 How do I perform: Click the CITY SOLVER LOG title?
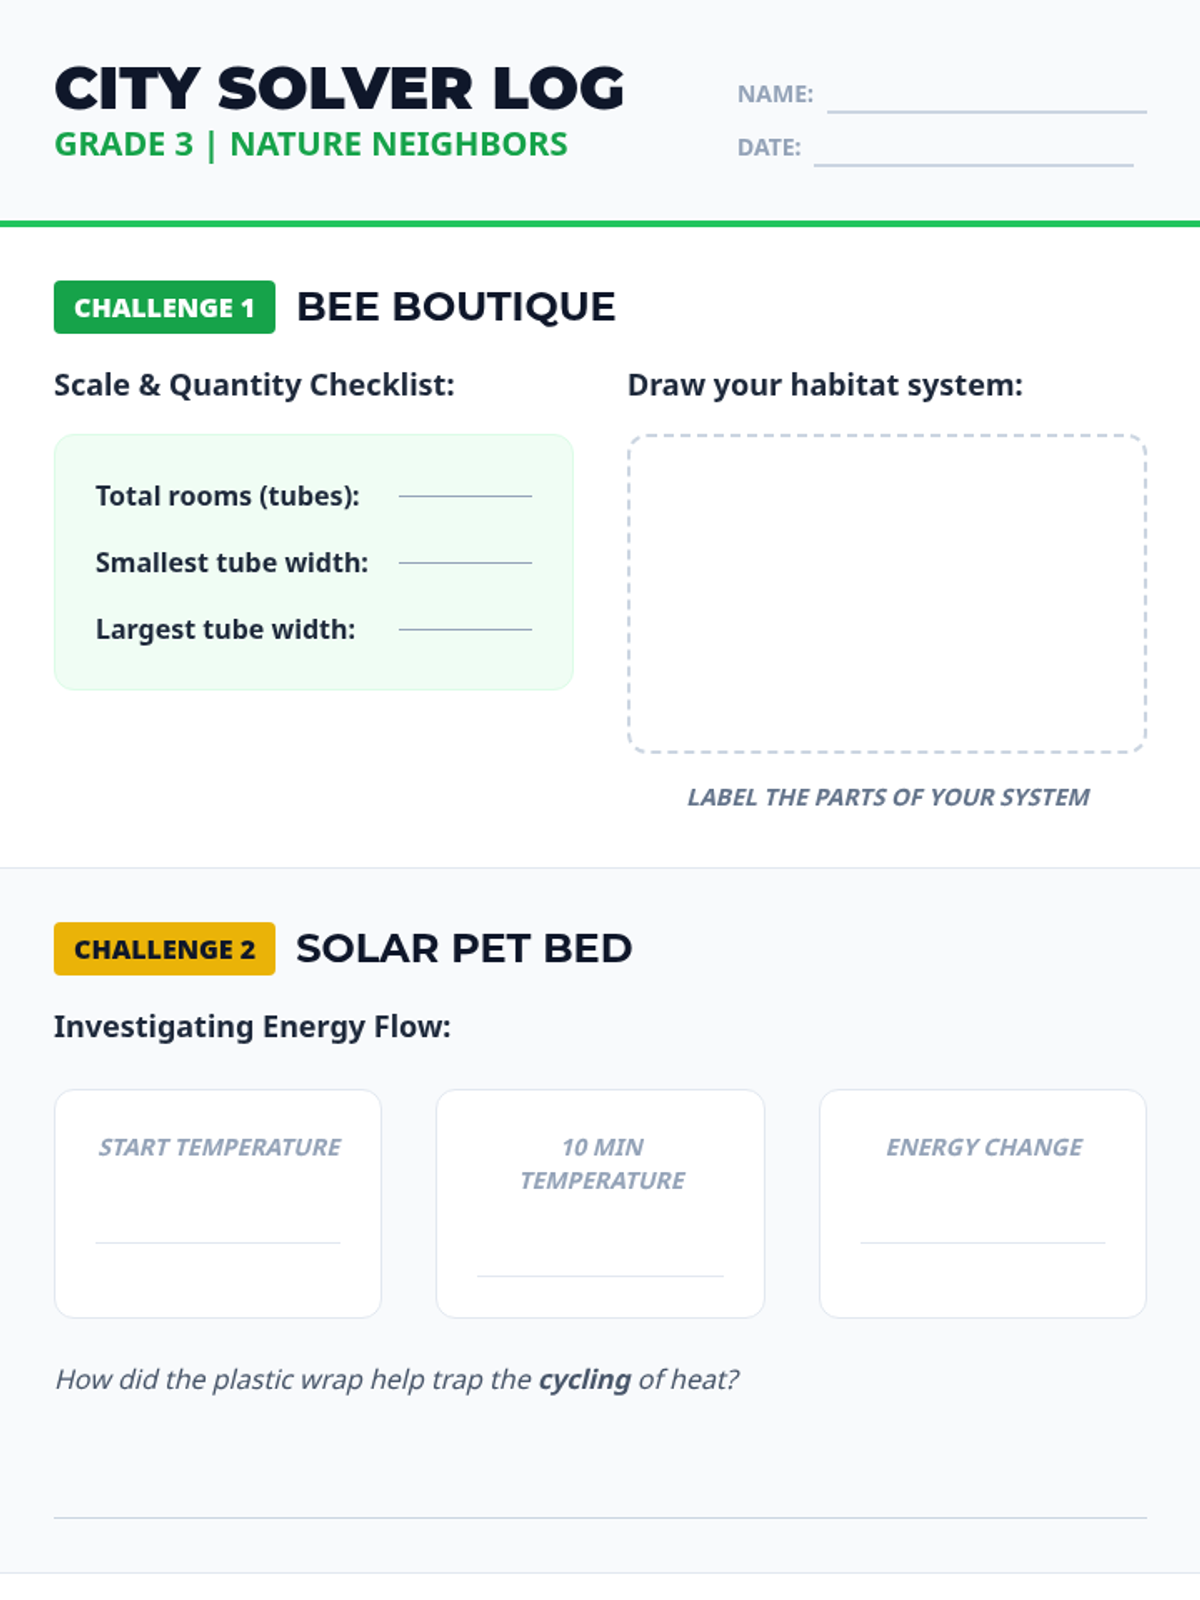339,89
